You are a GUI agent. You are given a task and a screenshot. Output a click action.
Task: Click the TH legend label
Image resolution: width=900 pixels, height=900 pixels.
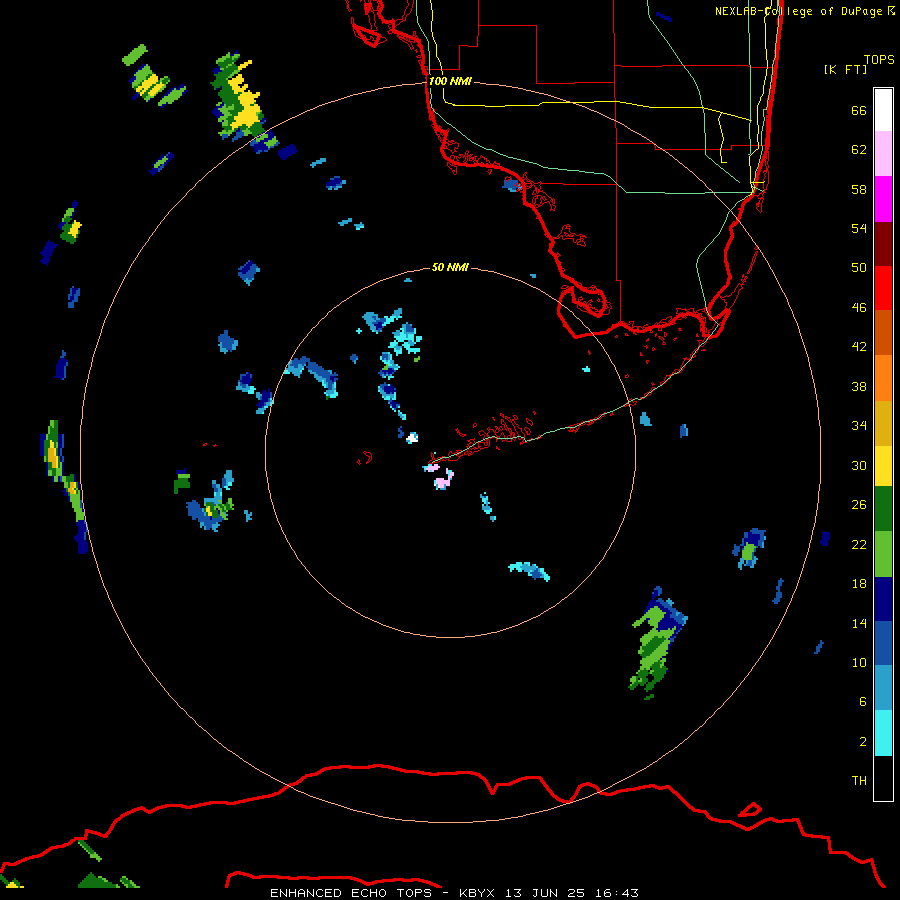tap(859, 781)
